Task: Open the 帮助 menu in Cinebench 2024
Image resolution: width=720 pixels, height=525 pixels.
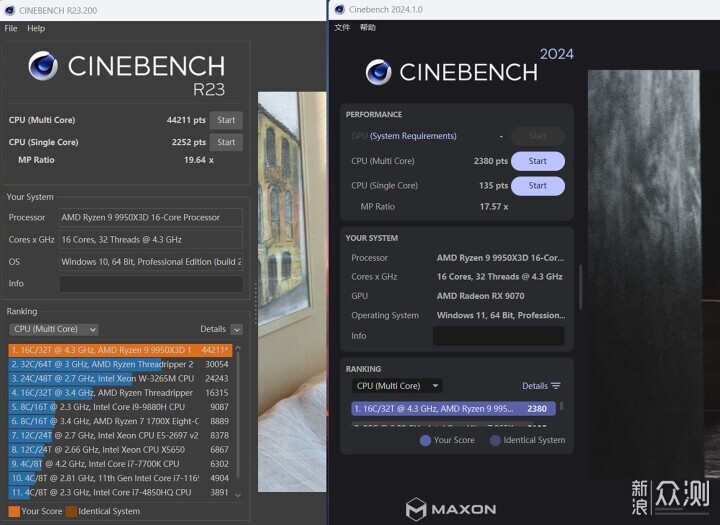Action: click(x=368, y=28)
